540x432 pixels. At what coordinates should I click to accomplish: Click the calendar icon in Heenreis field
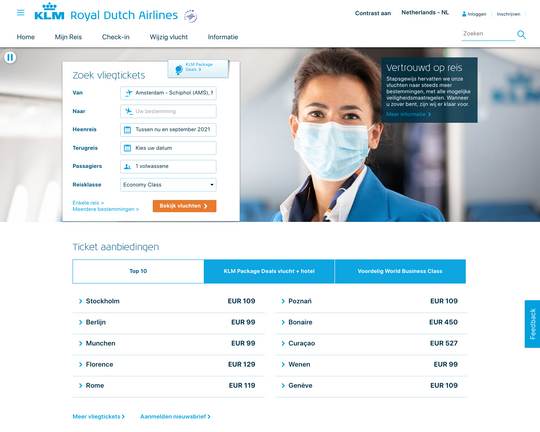tap(127, 130)
